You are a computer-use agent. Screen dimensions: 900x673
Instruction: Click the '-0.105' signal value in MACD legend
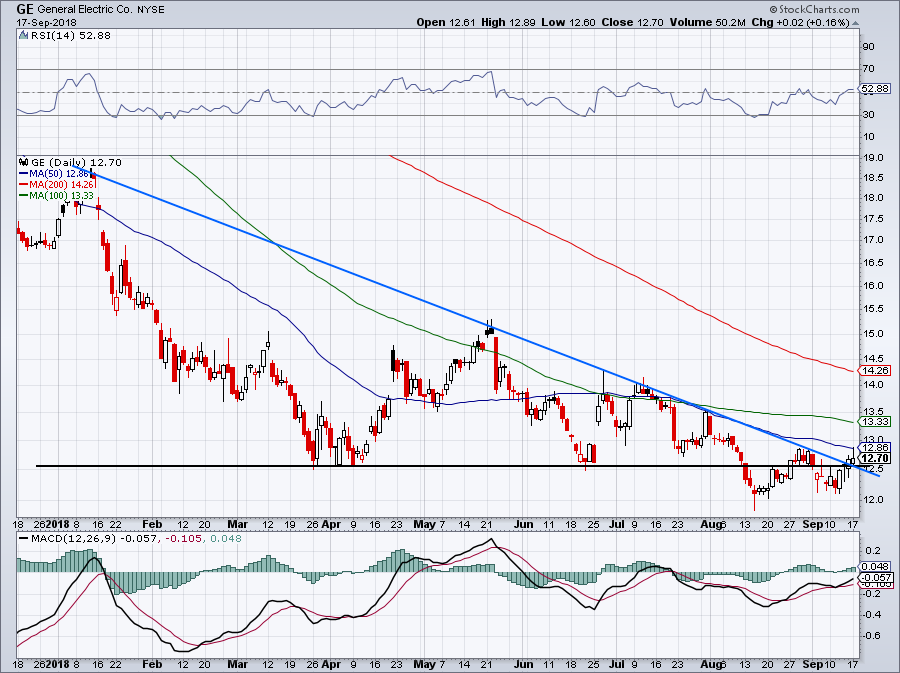tap(183, 539)
